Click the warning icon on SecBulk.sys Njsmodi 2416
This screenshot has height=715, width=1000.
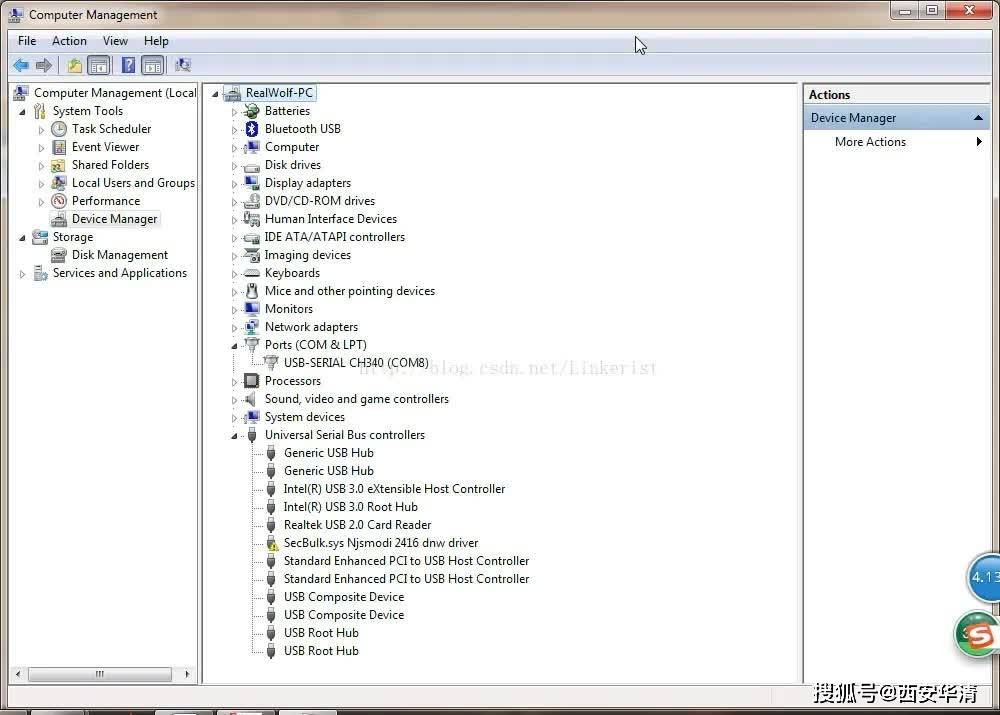click(x=271, y=542)
